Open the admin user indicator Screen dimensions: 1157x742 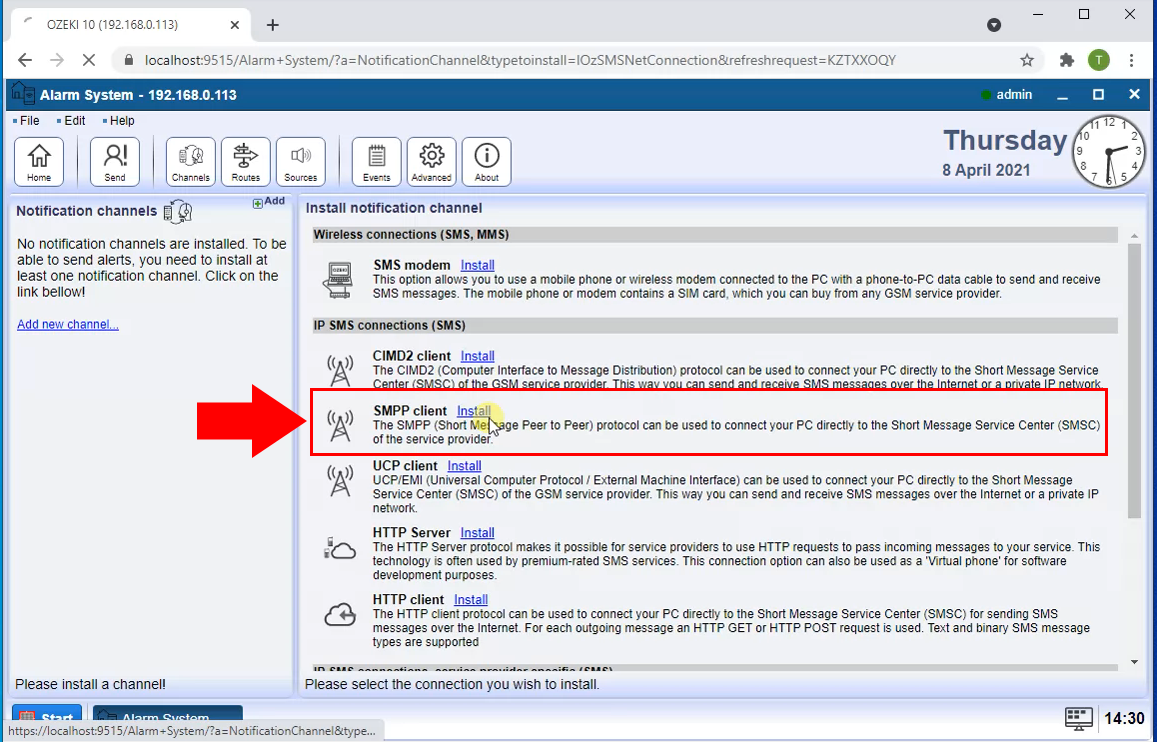[x=1007, y=94]
